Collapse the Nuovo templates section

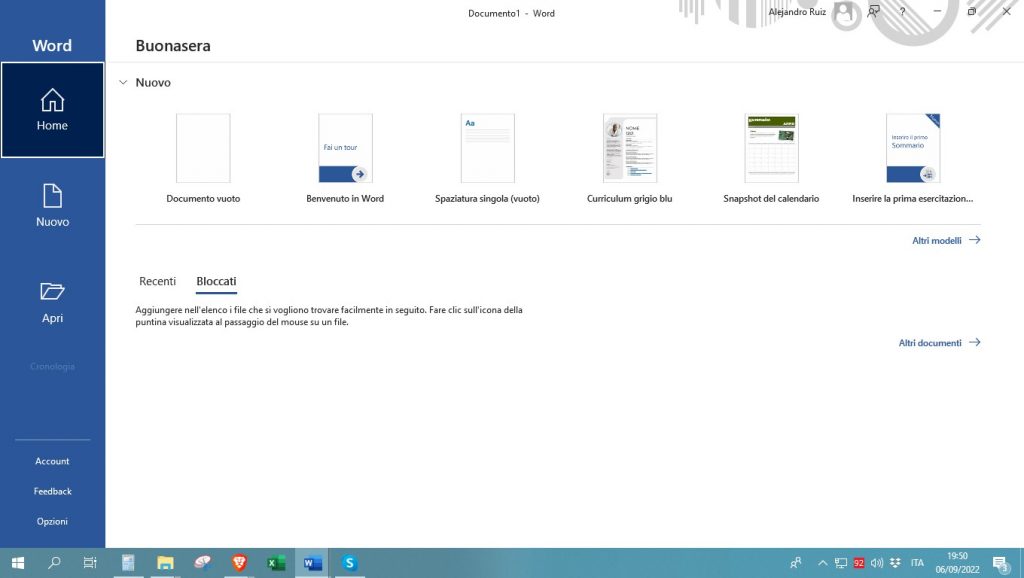(x=123, y=83)
